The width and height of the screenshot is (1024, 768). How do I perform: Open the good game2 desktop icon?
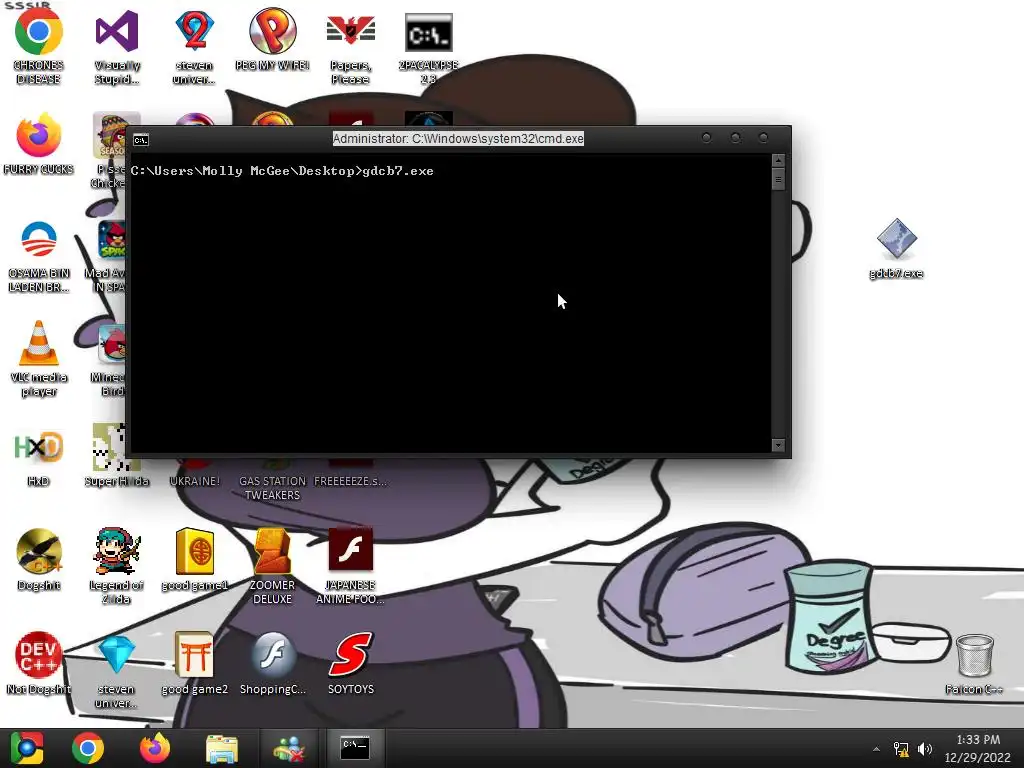[x=194, y=663]
